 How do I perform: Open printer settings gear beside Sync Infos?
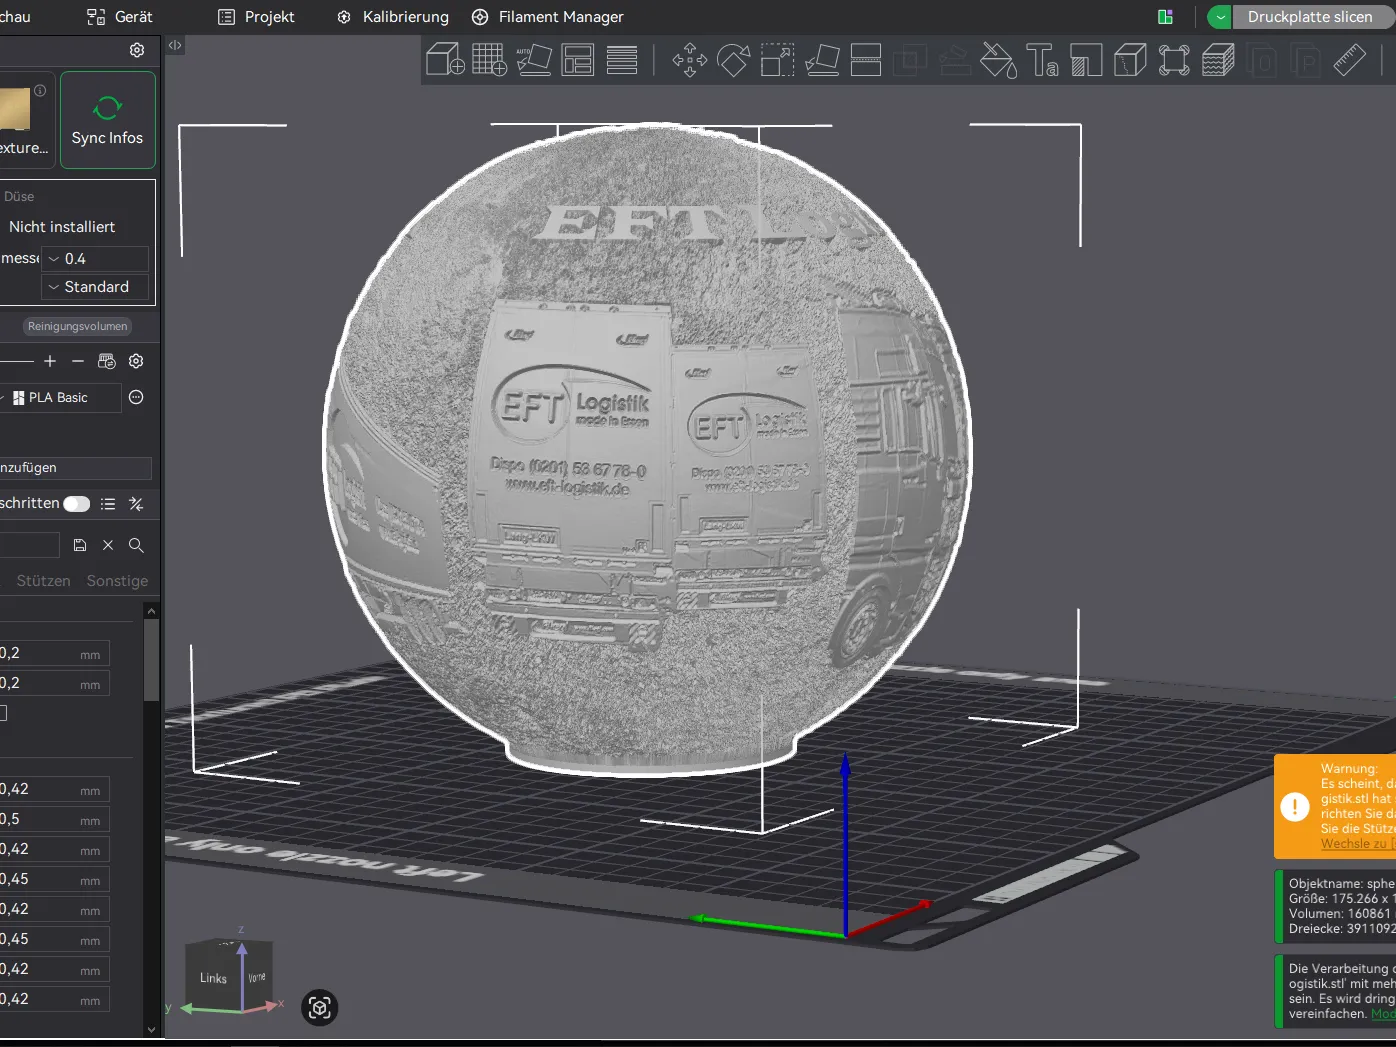(x=137, y=50)
